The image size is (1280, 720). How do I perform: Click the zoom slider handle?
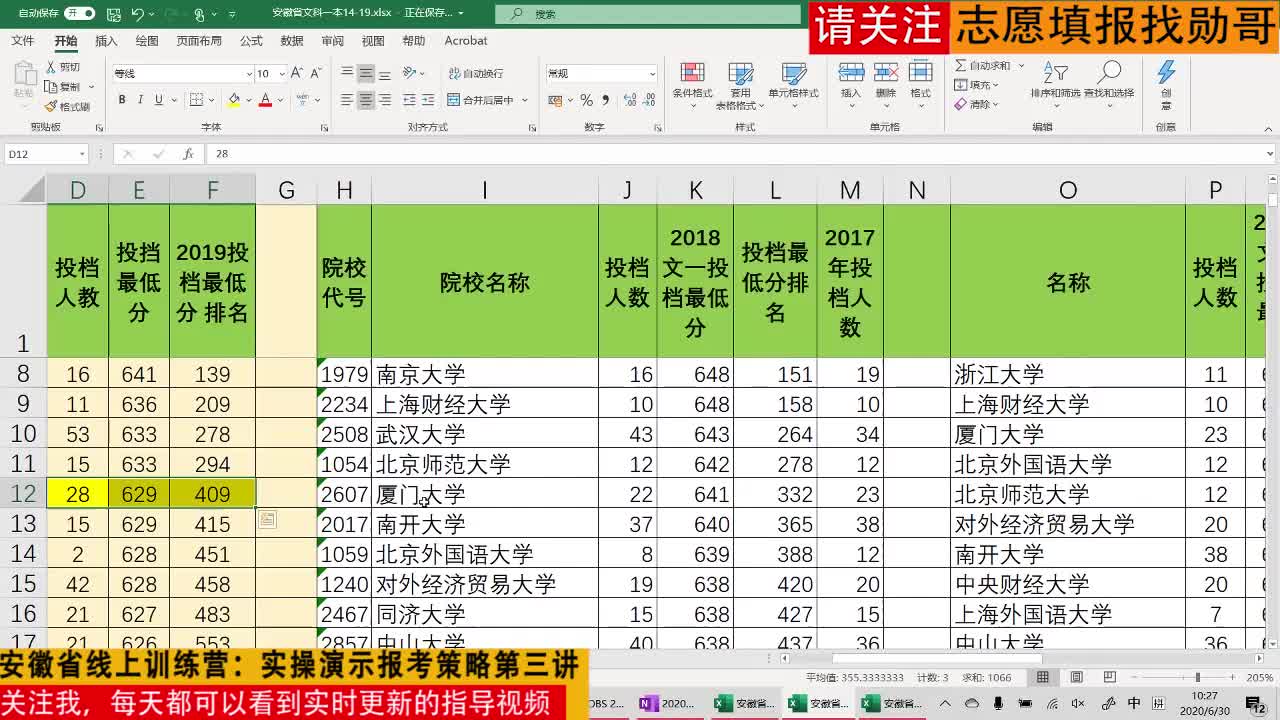click(x=1197, y=678)
